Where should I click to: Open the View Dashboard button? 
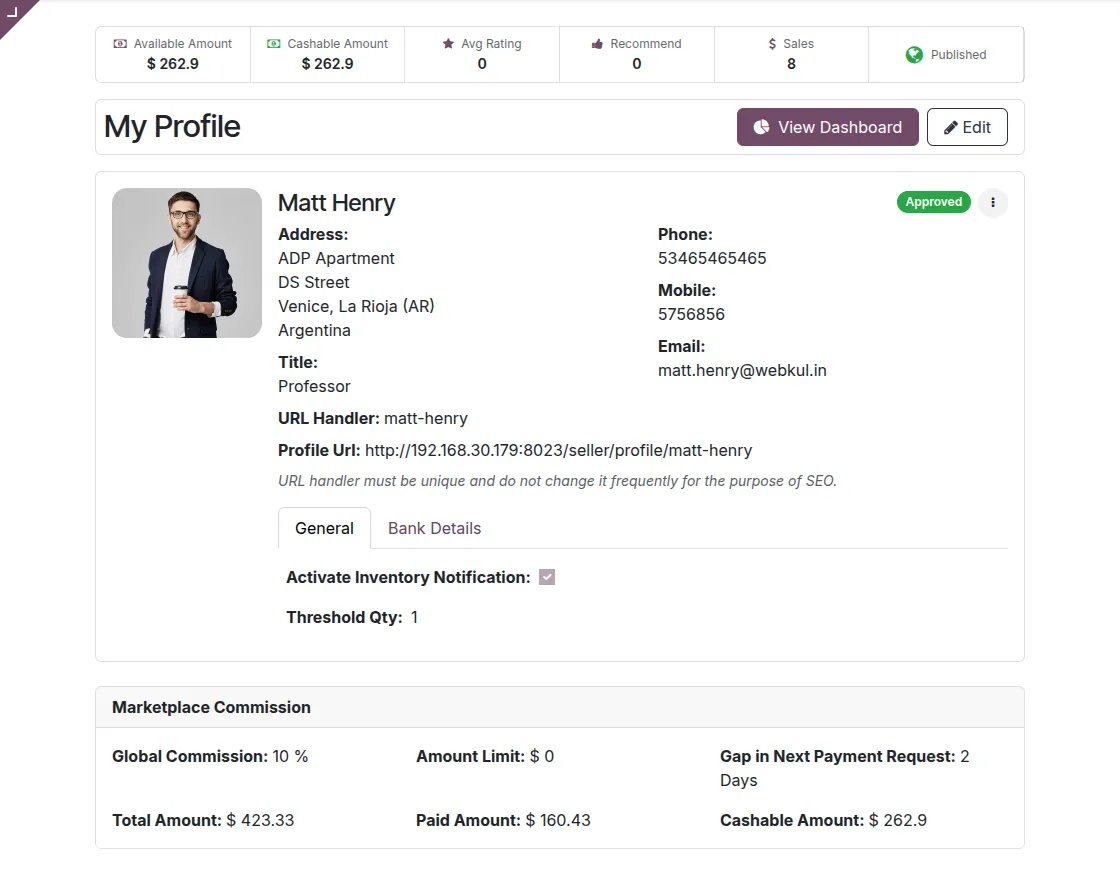pyautogui.click(x=827, y=127)
